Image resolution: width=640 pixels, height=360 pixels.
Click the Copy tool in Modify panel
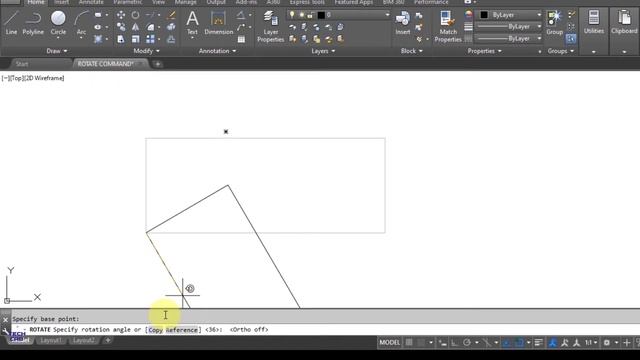tap(121, 27)
